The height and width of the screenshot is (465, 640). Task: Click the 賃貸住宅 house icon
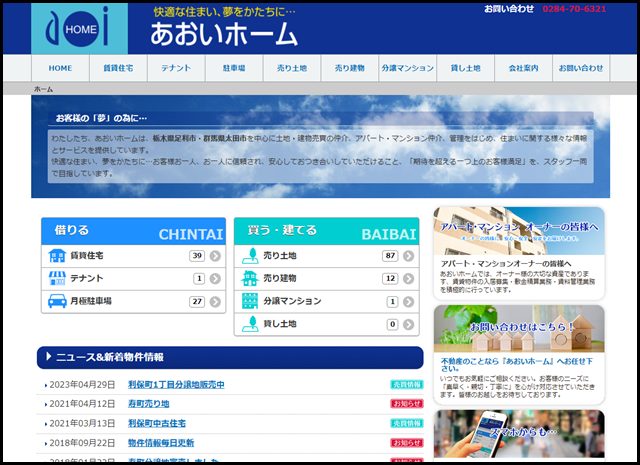click(57, 256)
